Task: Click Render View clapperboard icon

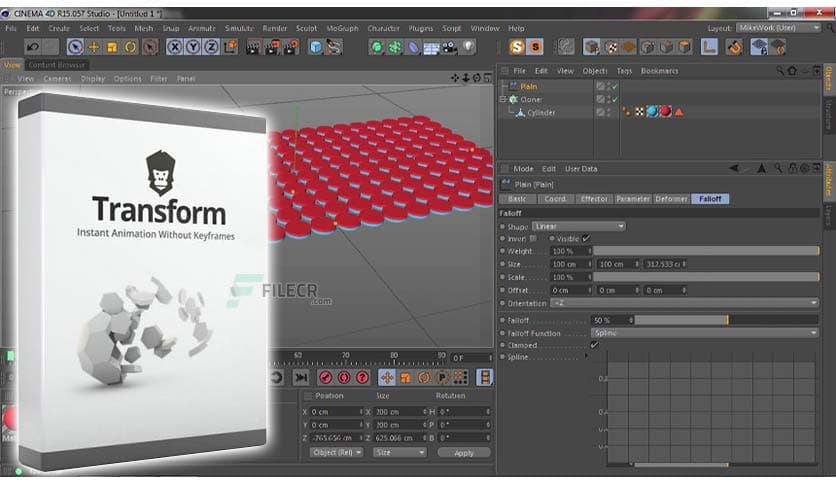Action: pos(253,47)
